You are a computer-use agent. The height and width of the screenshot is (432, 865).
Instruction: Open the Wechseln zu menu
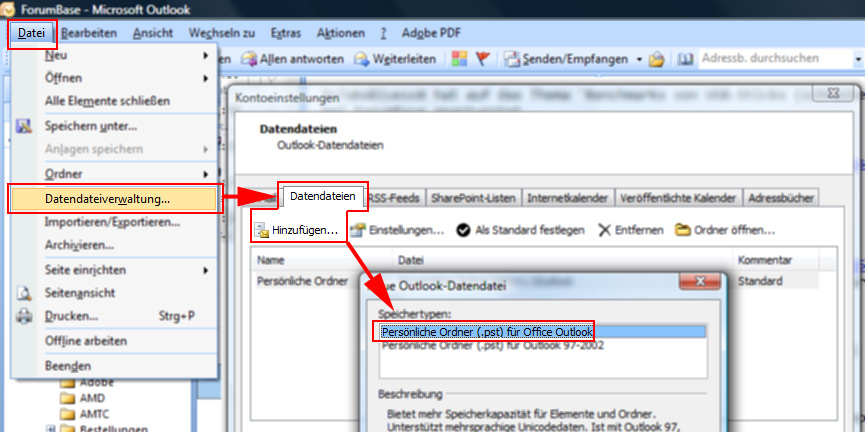(222, 33)
